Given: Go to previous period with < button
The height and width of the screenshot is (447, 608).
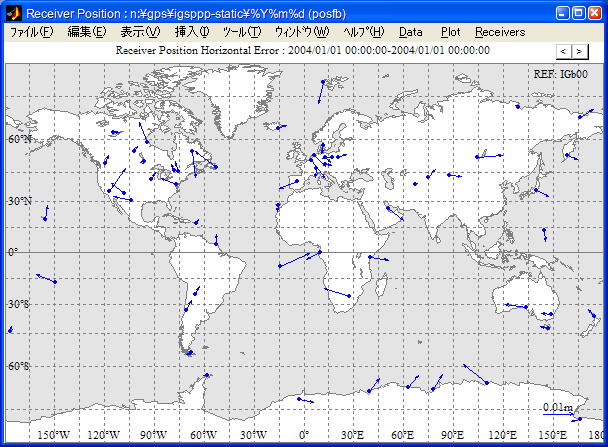Looking at the screenshot, I should [x=562, y=50].
